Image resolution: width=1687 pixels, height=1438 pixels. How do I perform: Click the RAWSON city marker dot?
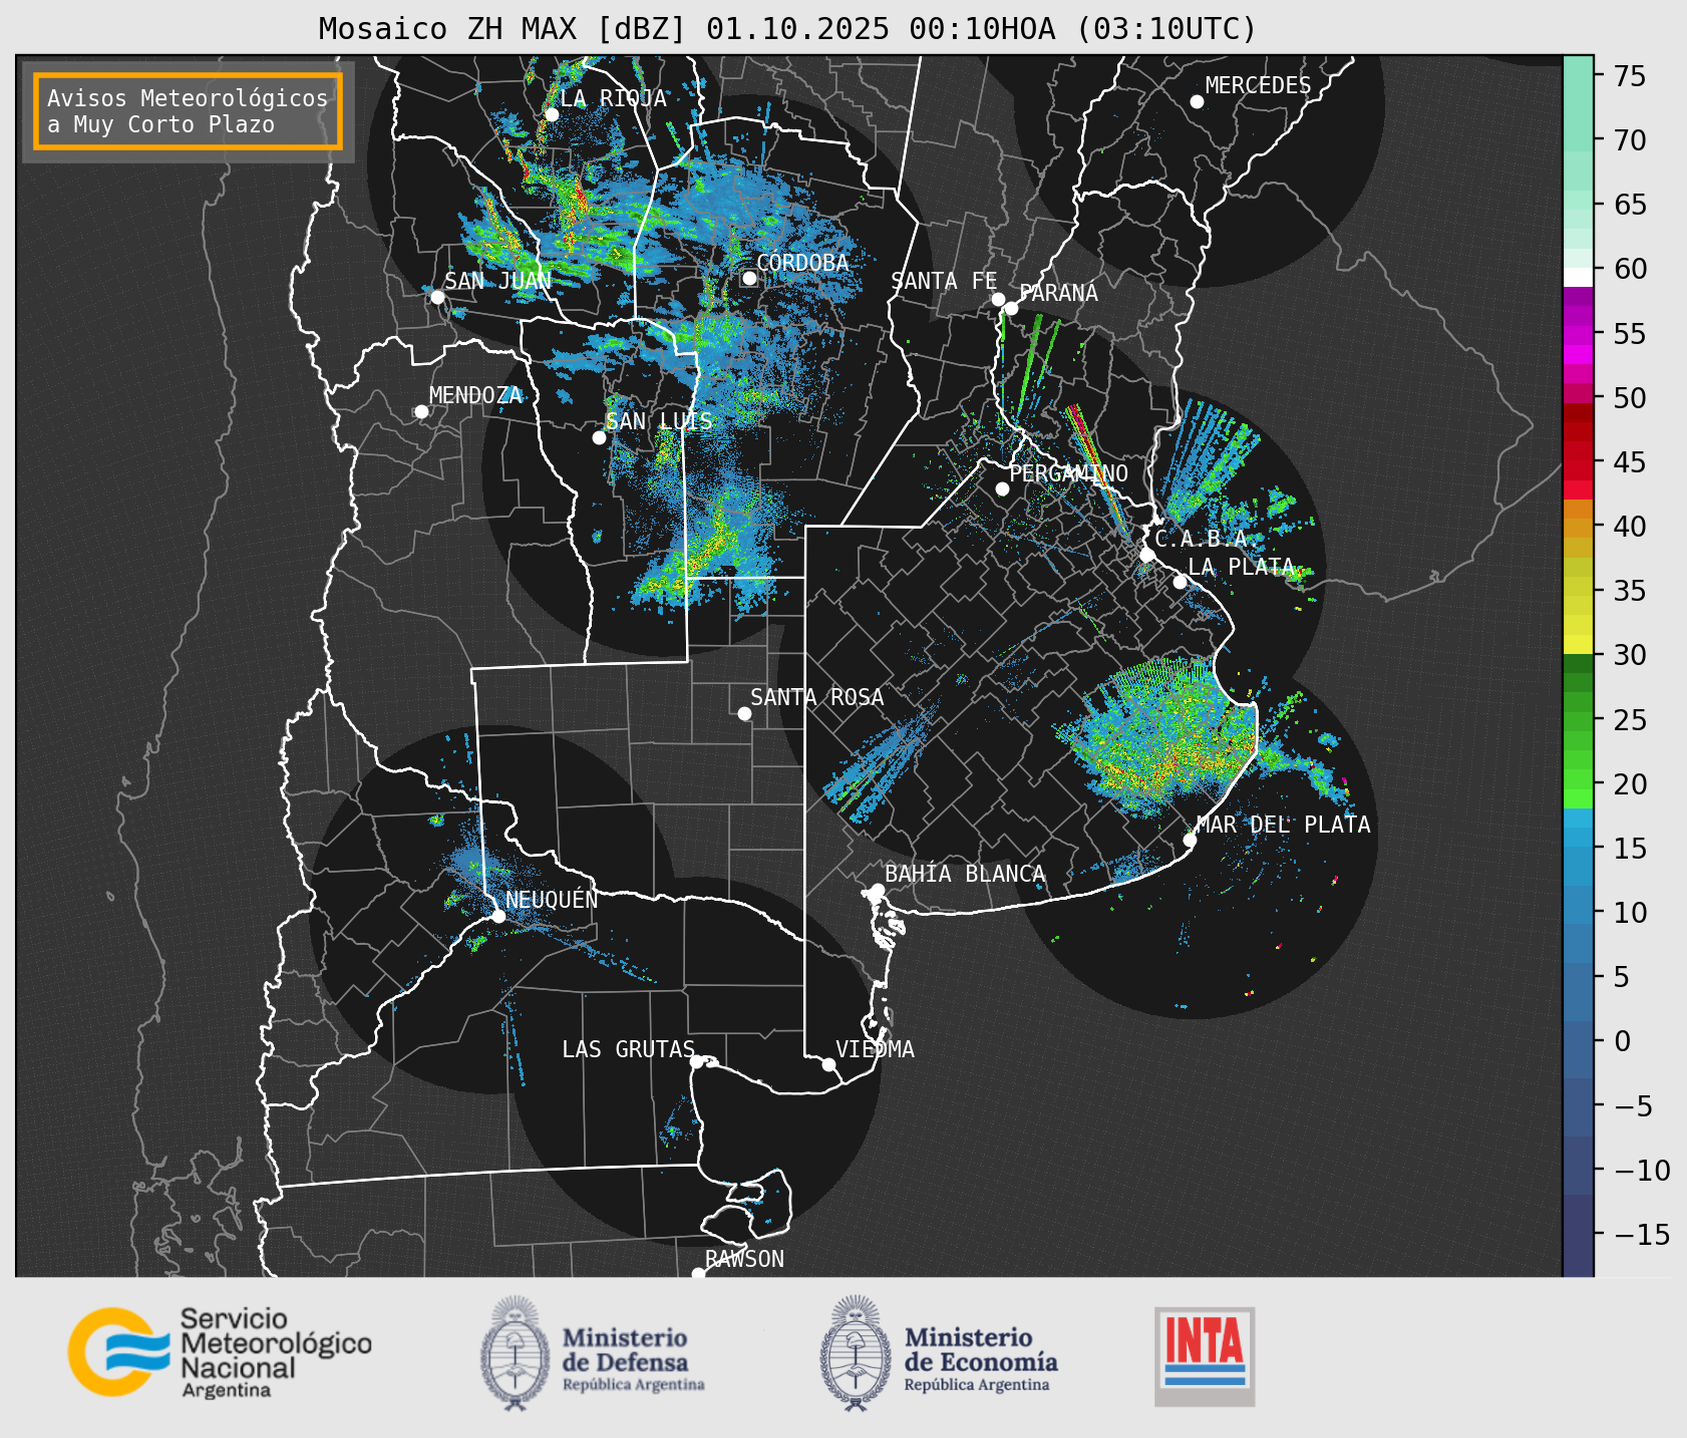(x=698, y=1274)
